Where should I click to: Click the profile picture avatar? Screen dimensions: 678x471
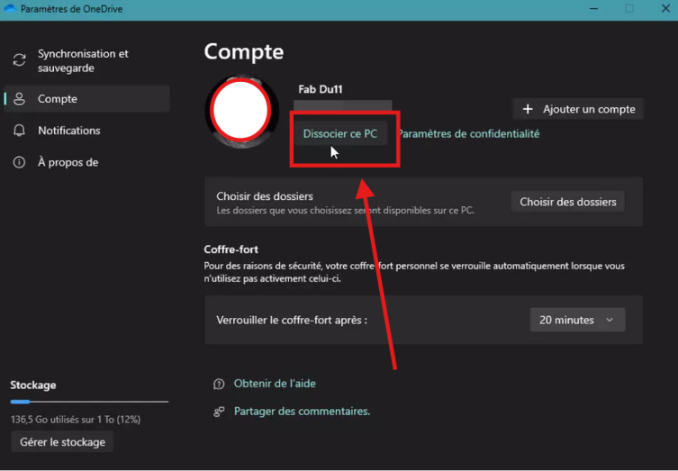(241, 111)
